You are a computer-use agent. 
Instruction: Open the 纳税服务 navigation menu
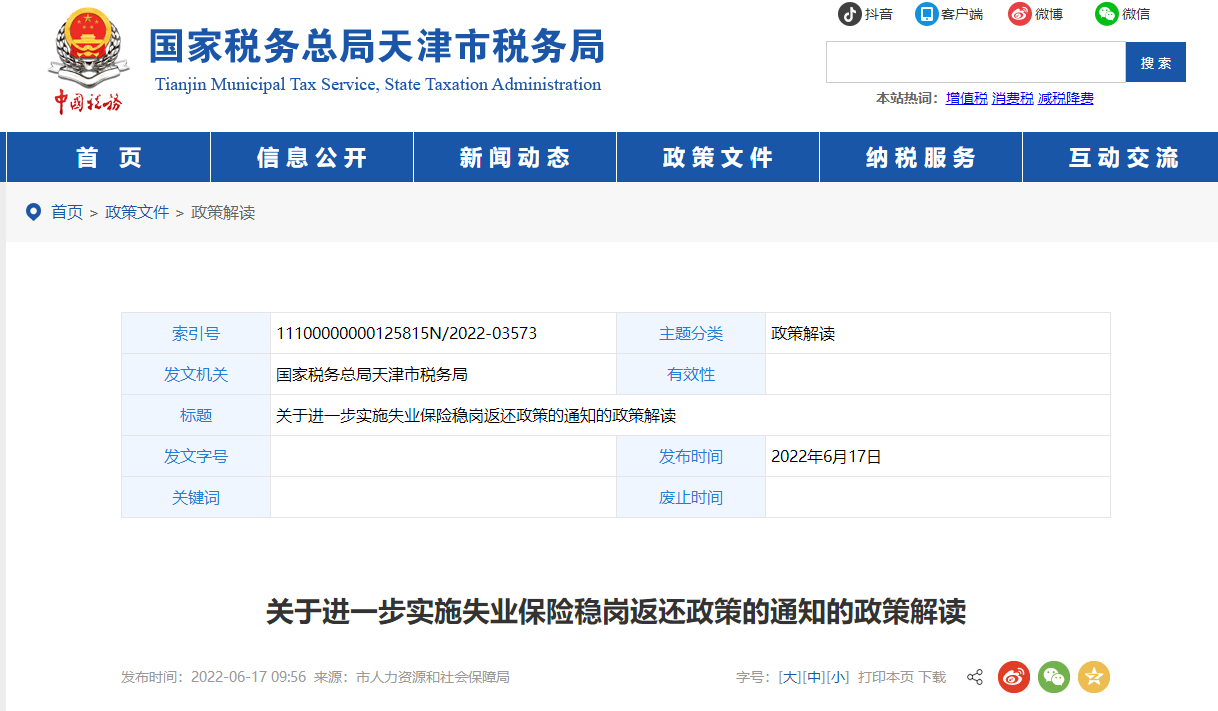(x=920, y=157)
